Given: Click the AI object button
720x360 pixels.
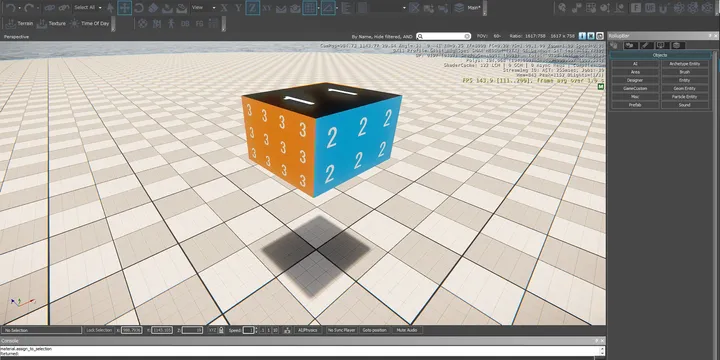Looking at the screenshot, I should point(635,64).
